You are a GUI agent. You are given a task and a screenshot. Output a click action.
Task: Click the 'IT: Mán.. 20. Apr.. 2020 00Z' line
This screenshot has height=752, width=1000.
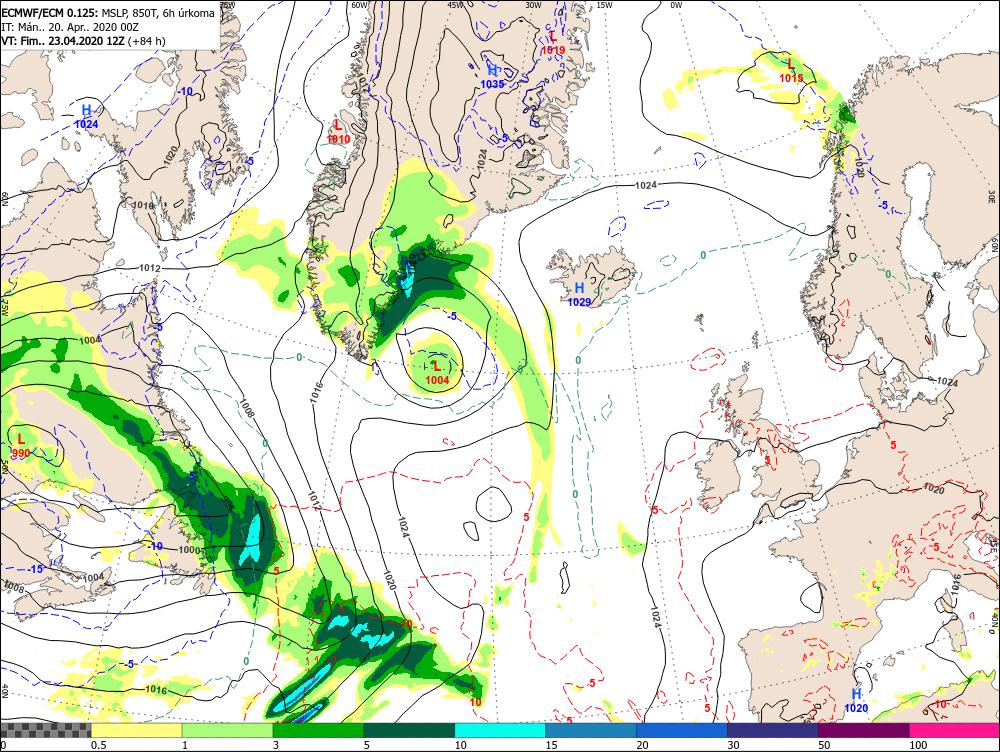pos(70,27)
